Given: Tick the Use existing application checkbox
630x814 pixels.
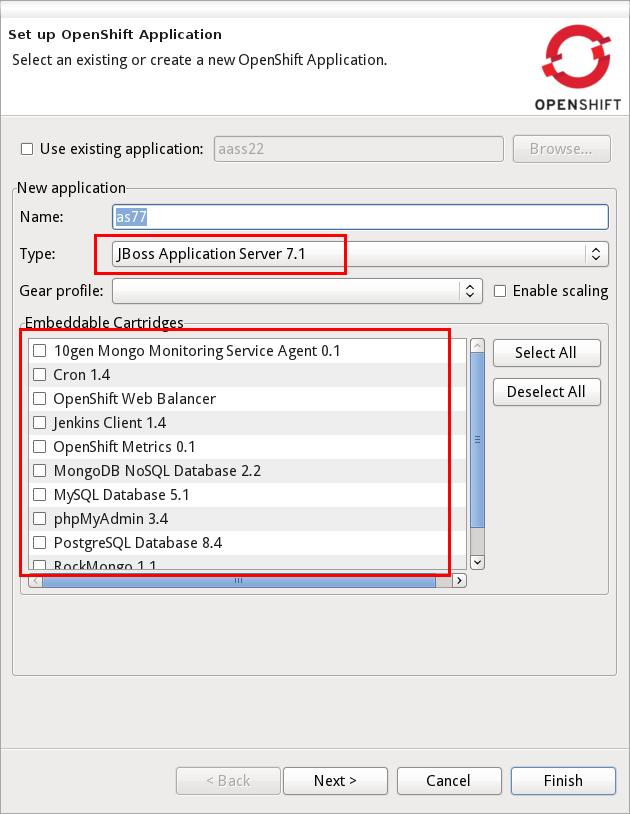Looking at the screenshot, I should [x=27, y=149].
